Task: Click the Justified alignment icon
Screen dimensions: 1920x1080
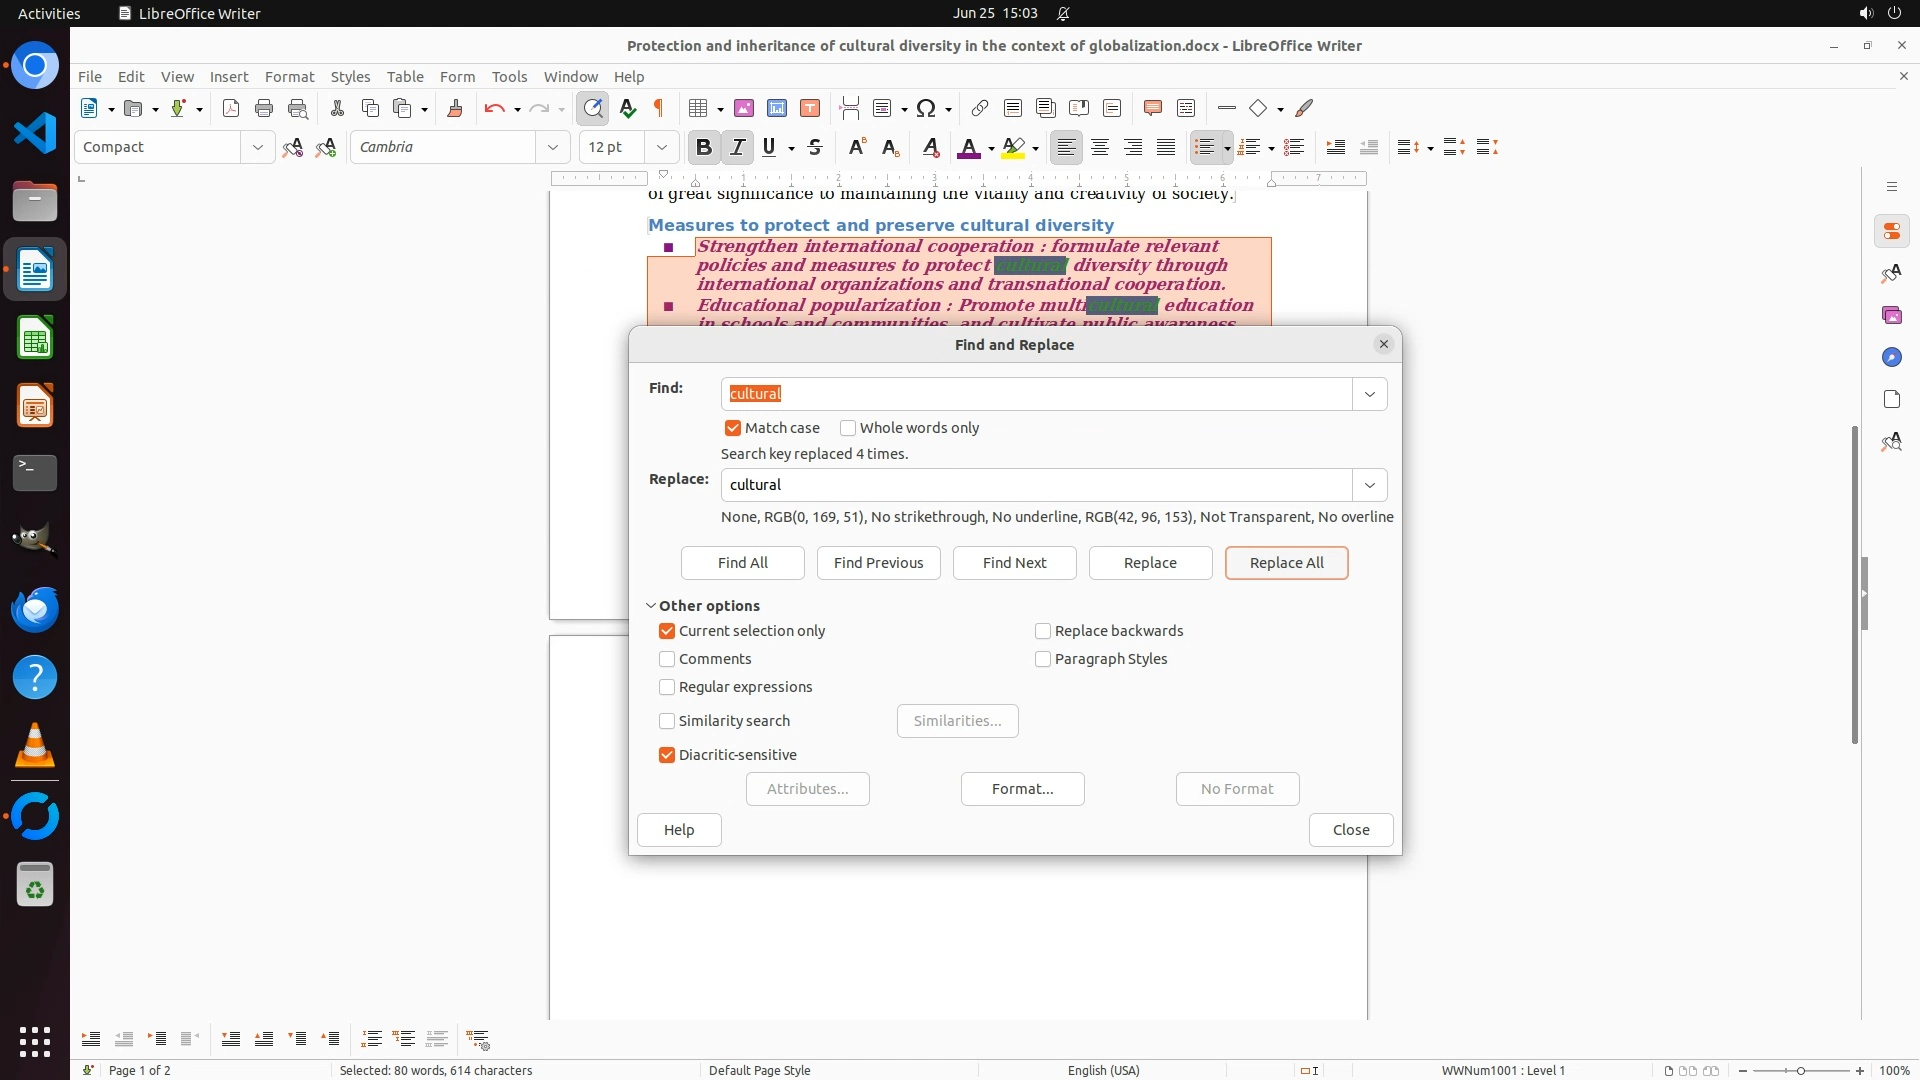Action: (1166, 147)
